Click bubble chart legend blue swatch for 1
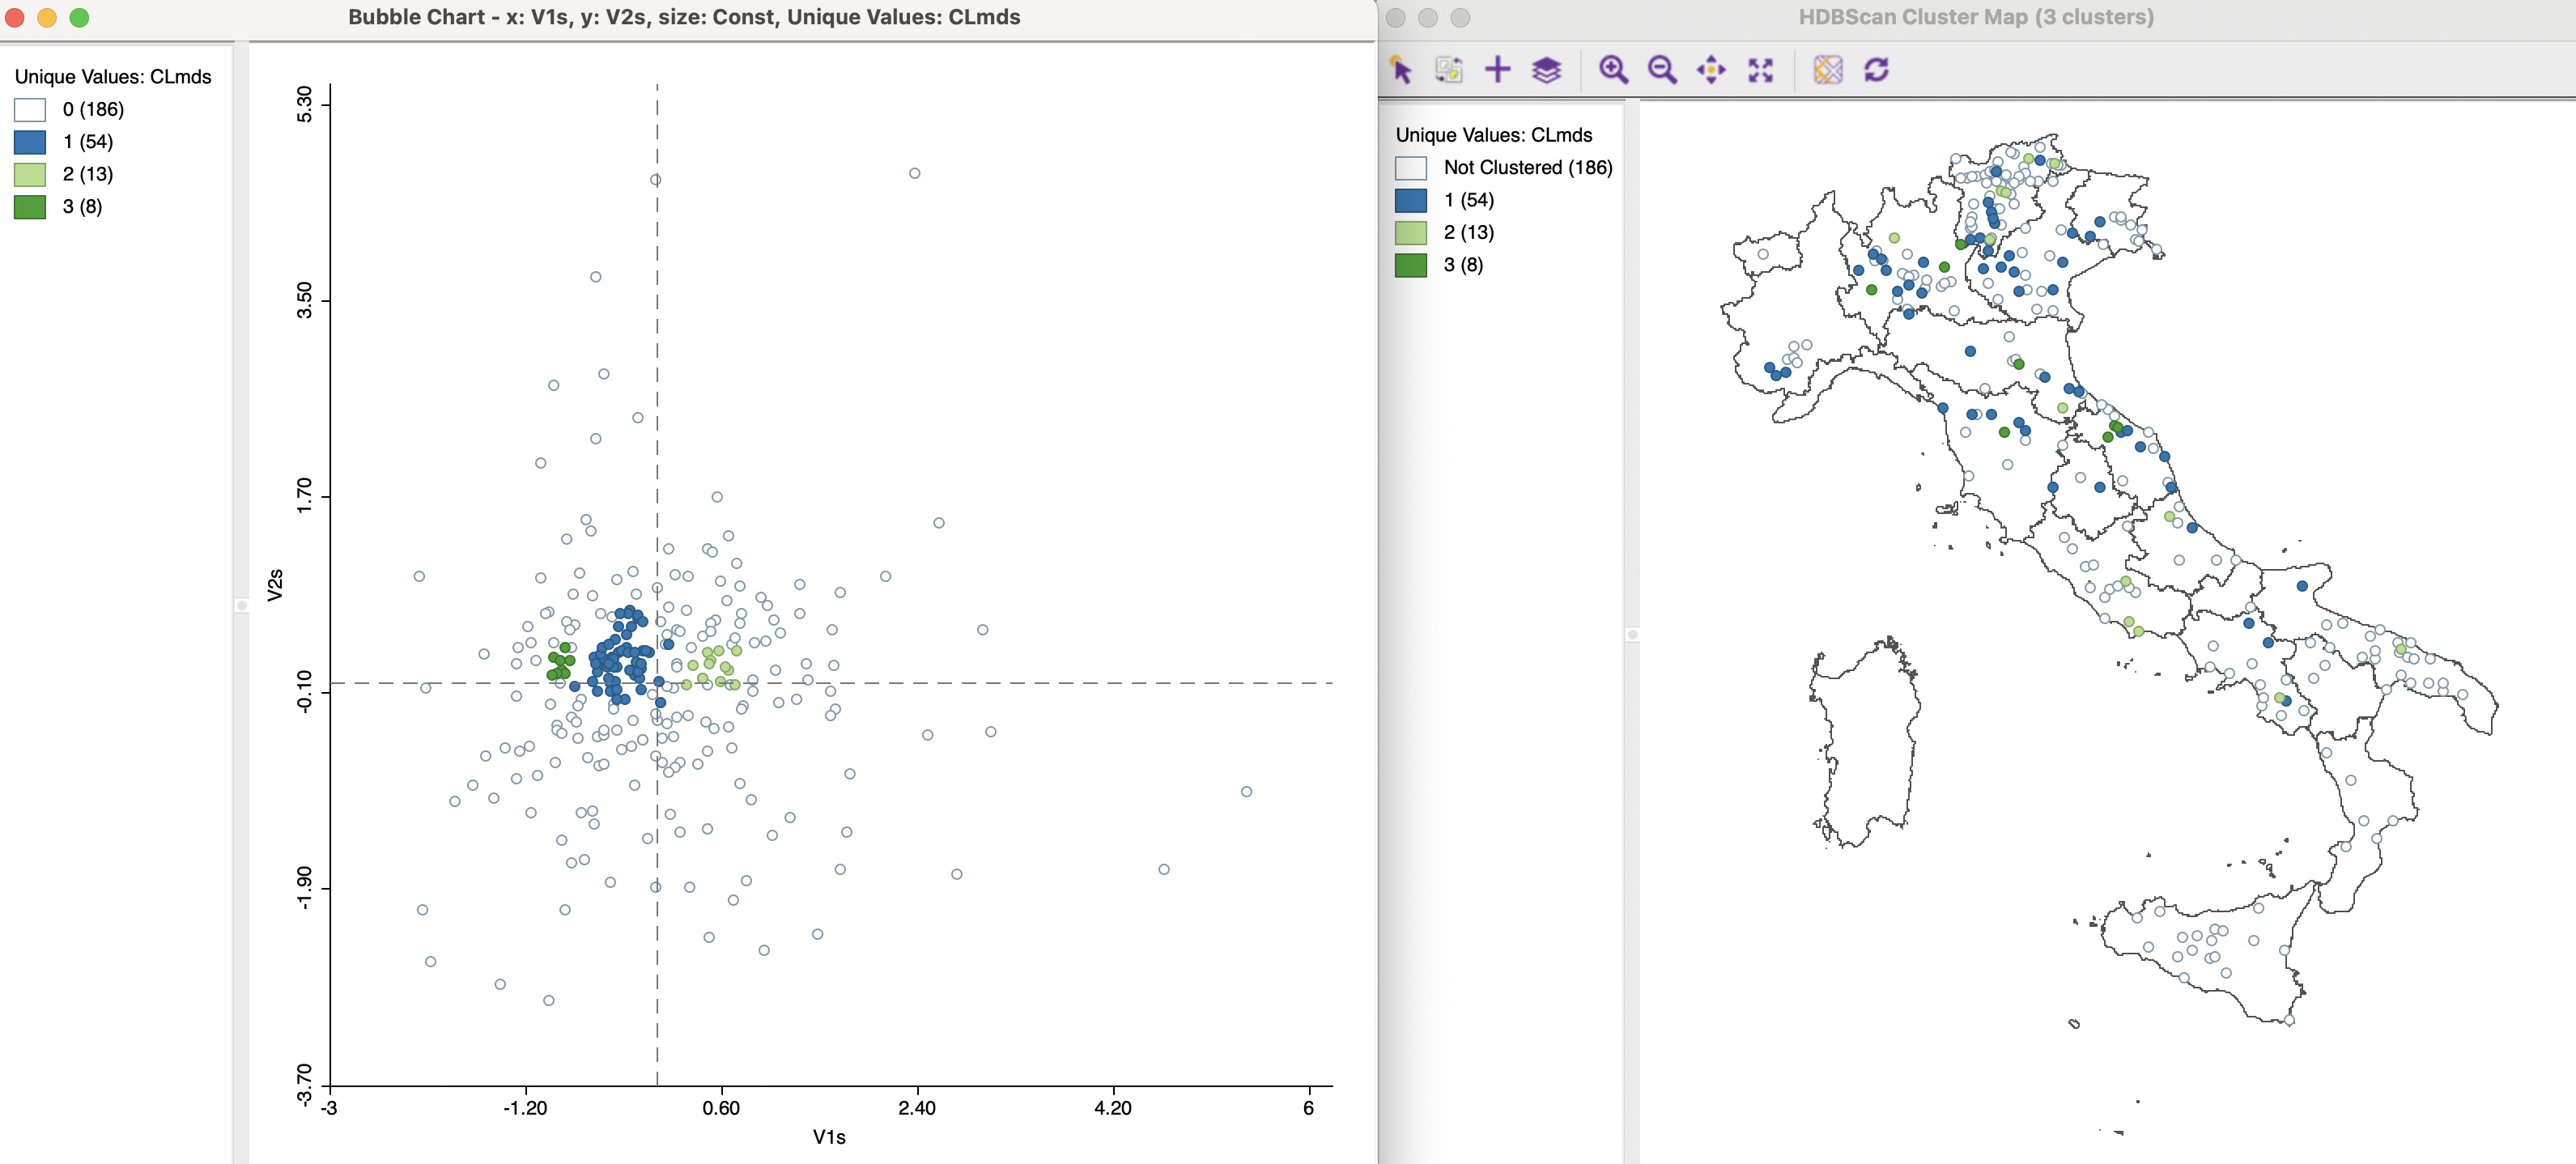The width and height of the screenshot is (2576, 1164). coord(30,142)
